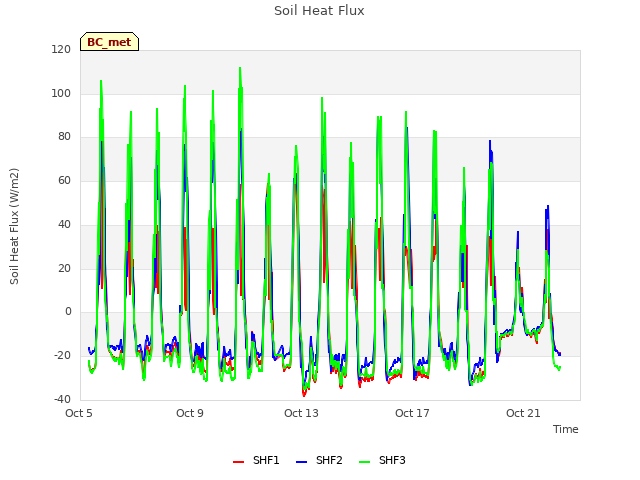The image size is (640, 480).
Task: Click the Soil Heat Flux (W/m2) axis title
Action: (x=14, y=226)
